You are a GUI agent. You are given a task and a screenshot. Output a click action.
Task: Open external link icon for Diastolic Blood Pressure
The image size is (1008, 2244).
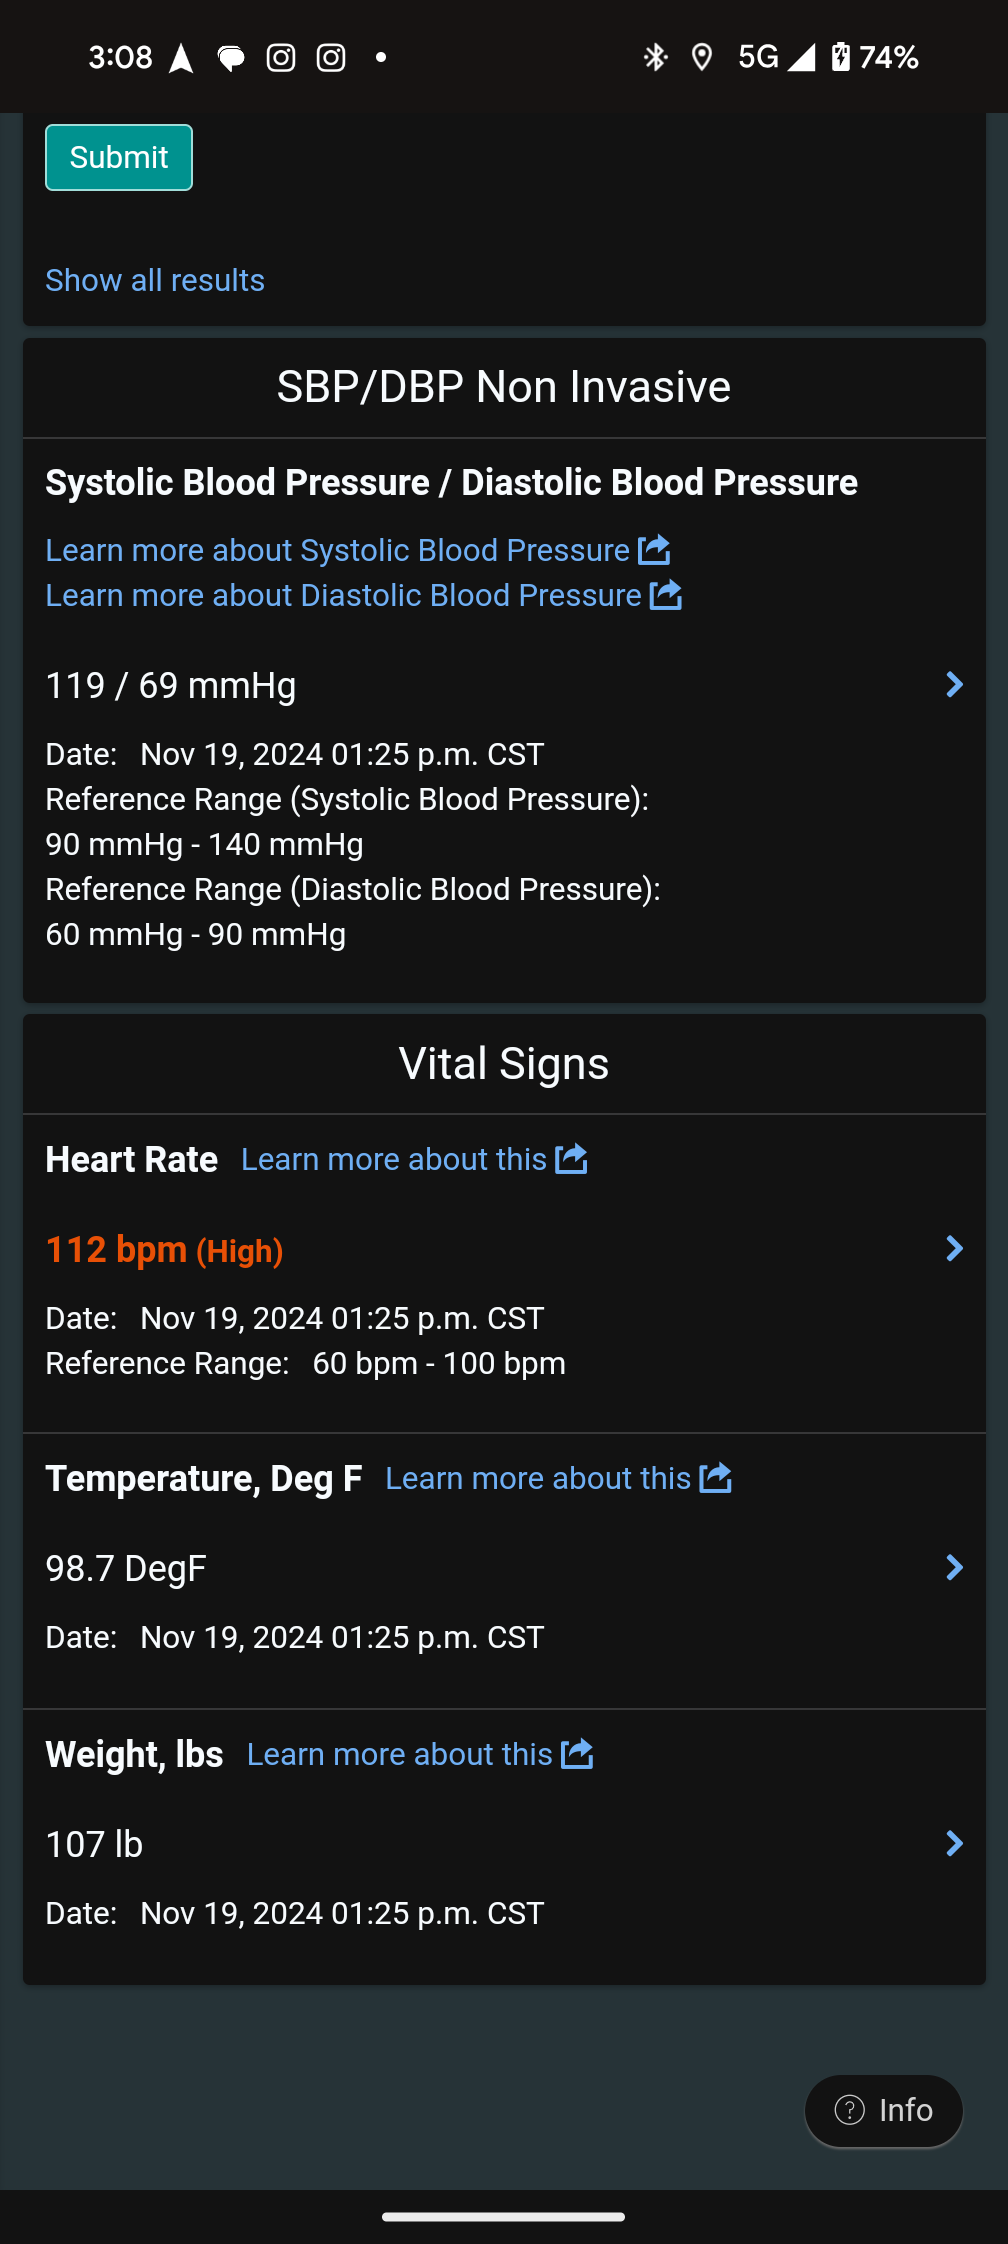point(666,595)
